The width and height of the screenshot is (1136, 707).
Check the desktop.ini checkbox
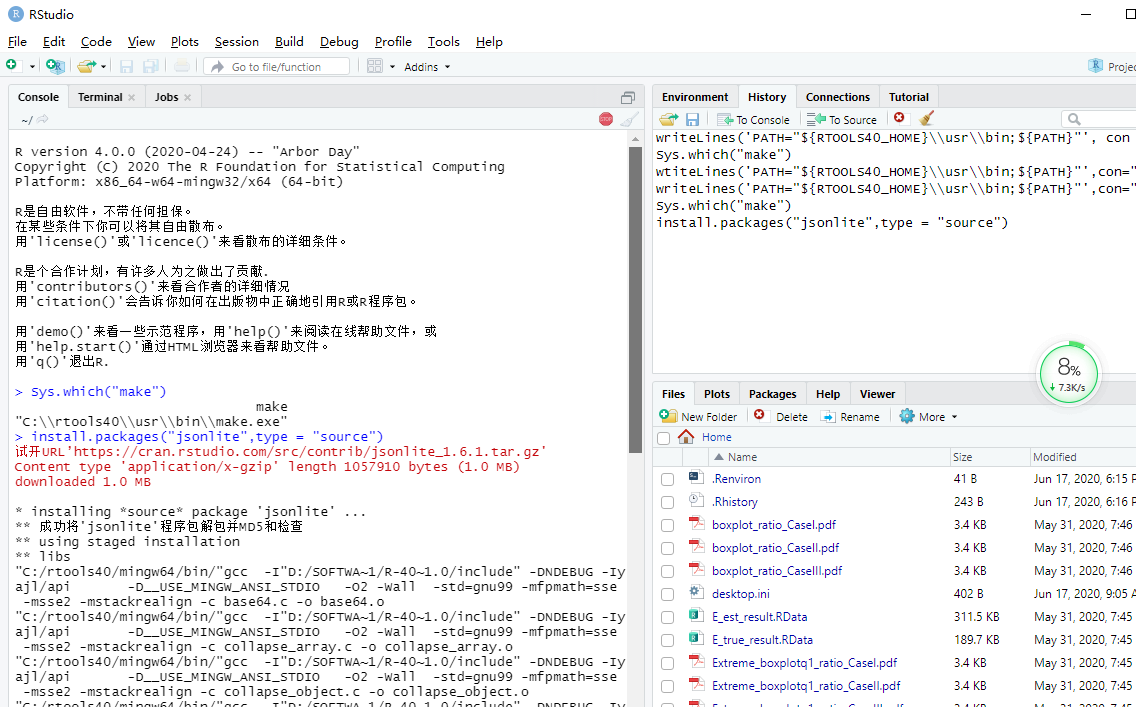point(667,595)
